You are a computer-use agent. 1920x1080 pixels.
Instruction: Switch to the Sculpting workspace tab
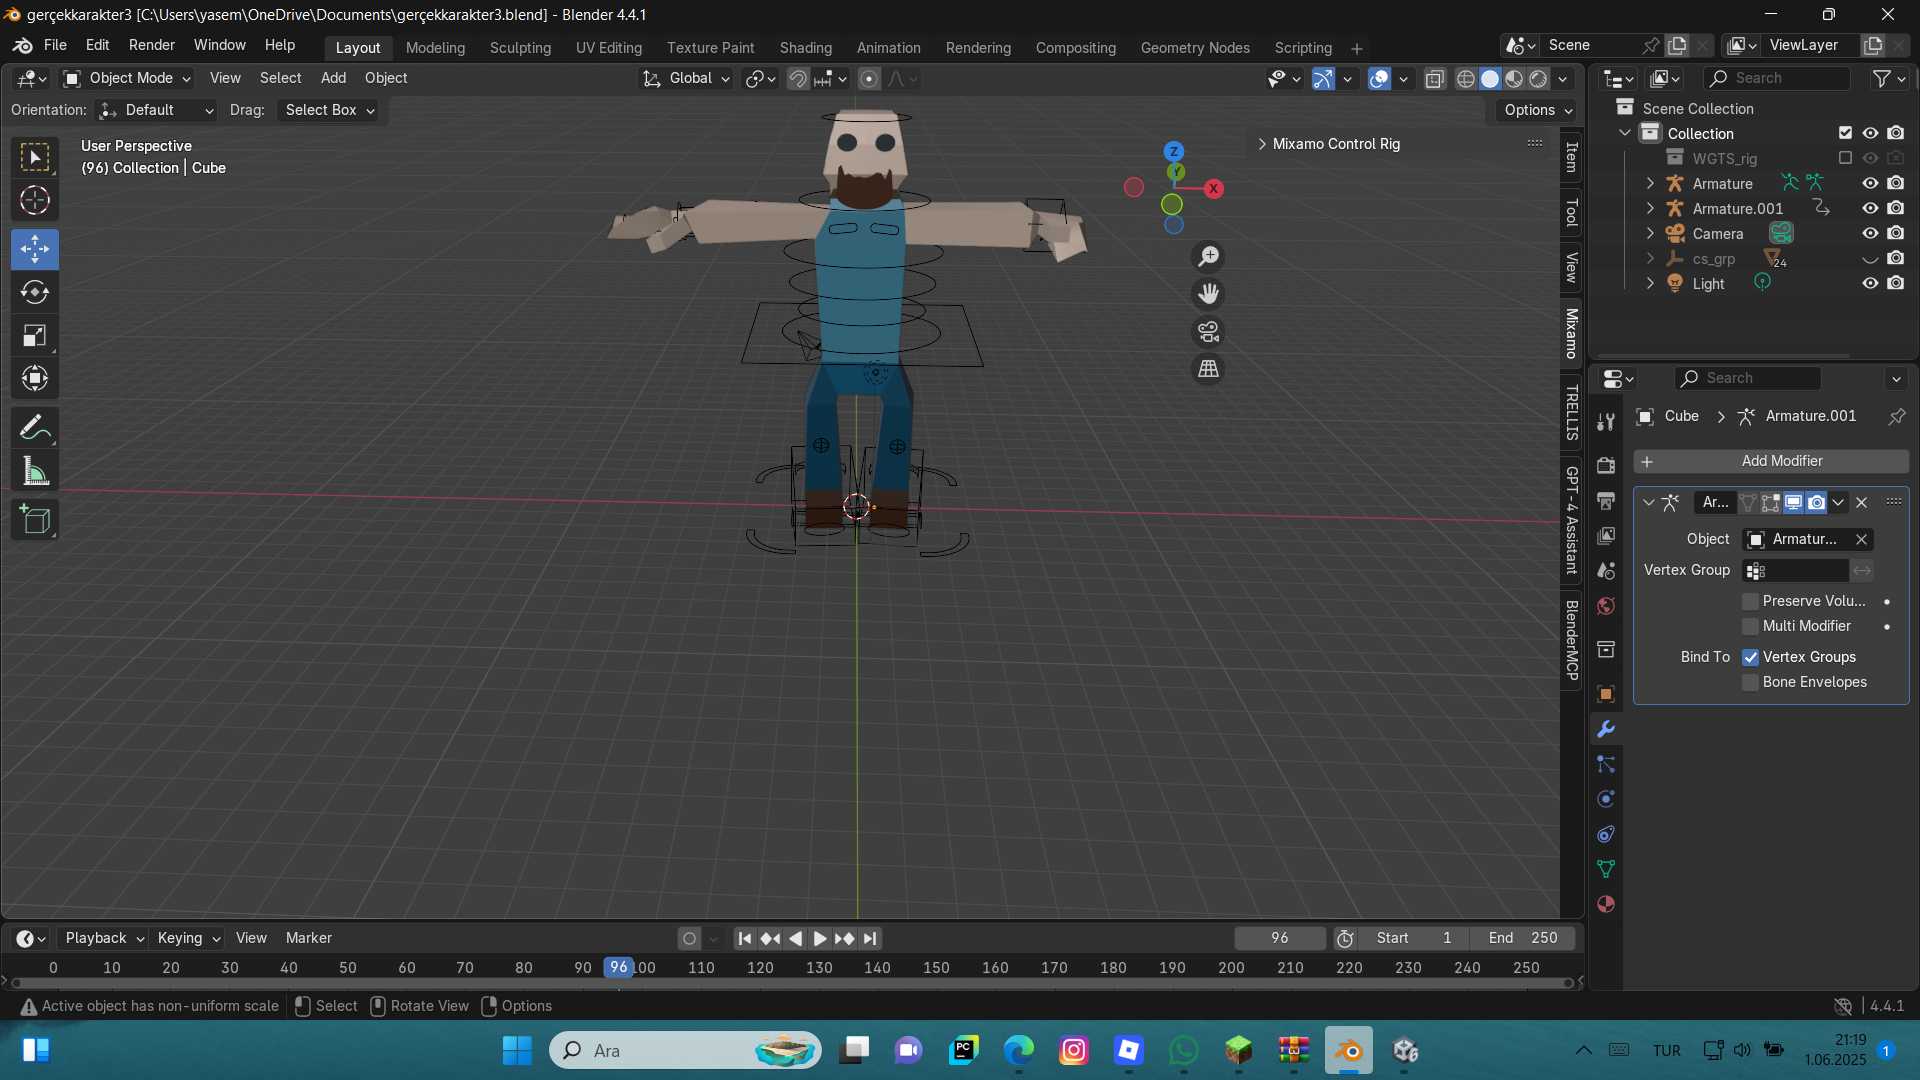[x=520, y=48]
